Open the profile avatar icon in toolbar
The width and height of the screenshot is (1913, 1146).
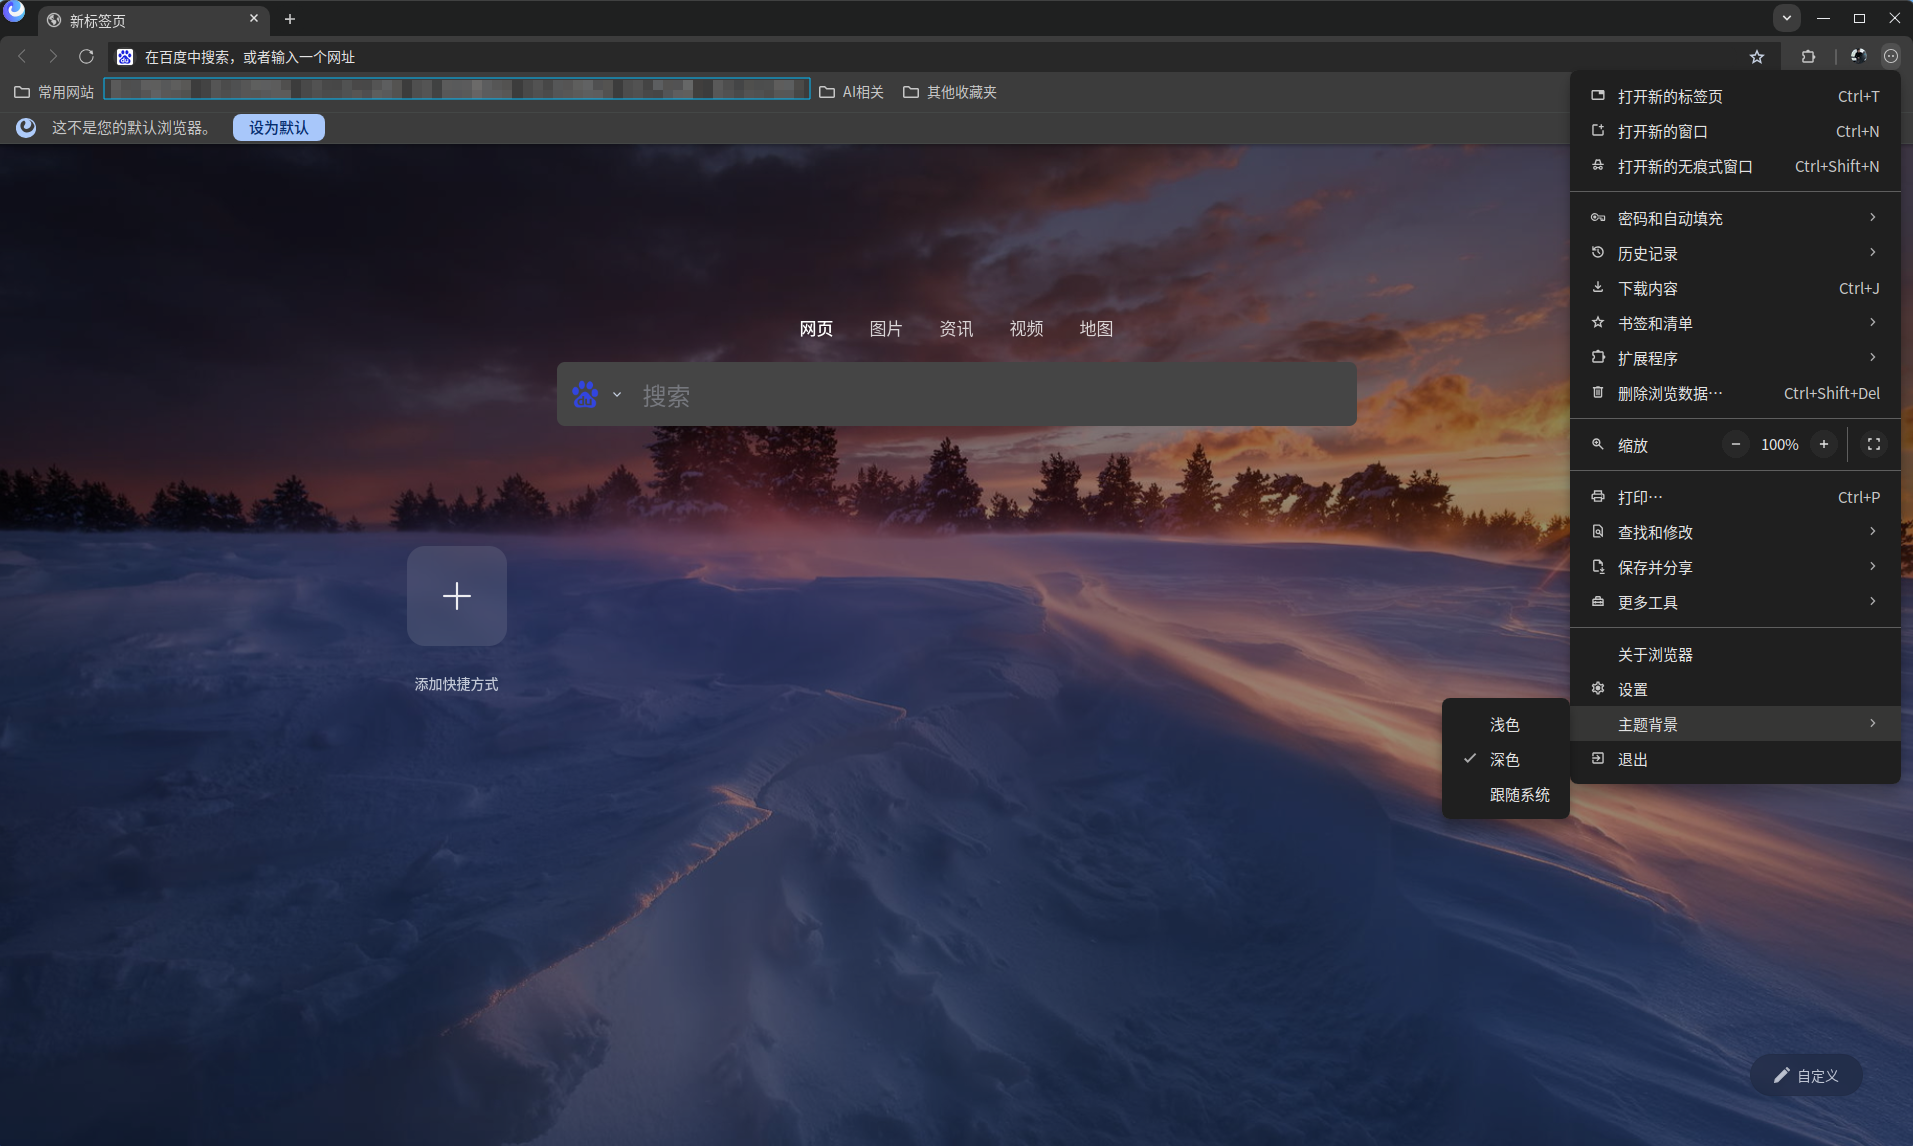pyautogui.click(x=1858, y=56)
